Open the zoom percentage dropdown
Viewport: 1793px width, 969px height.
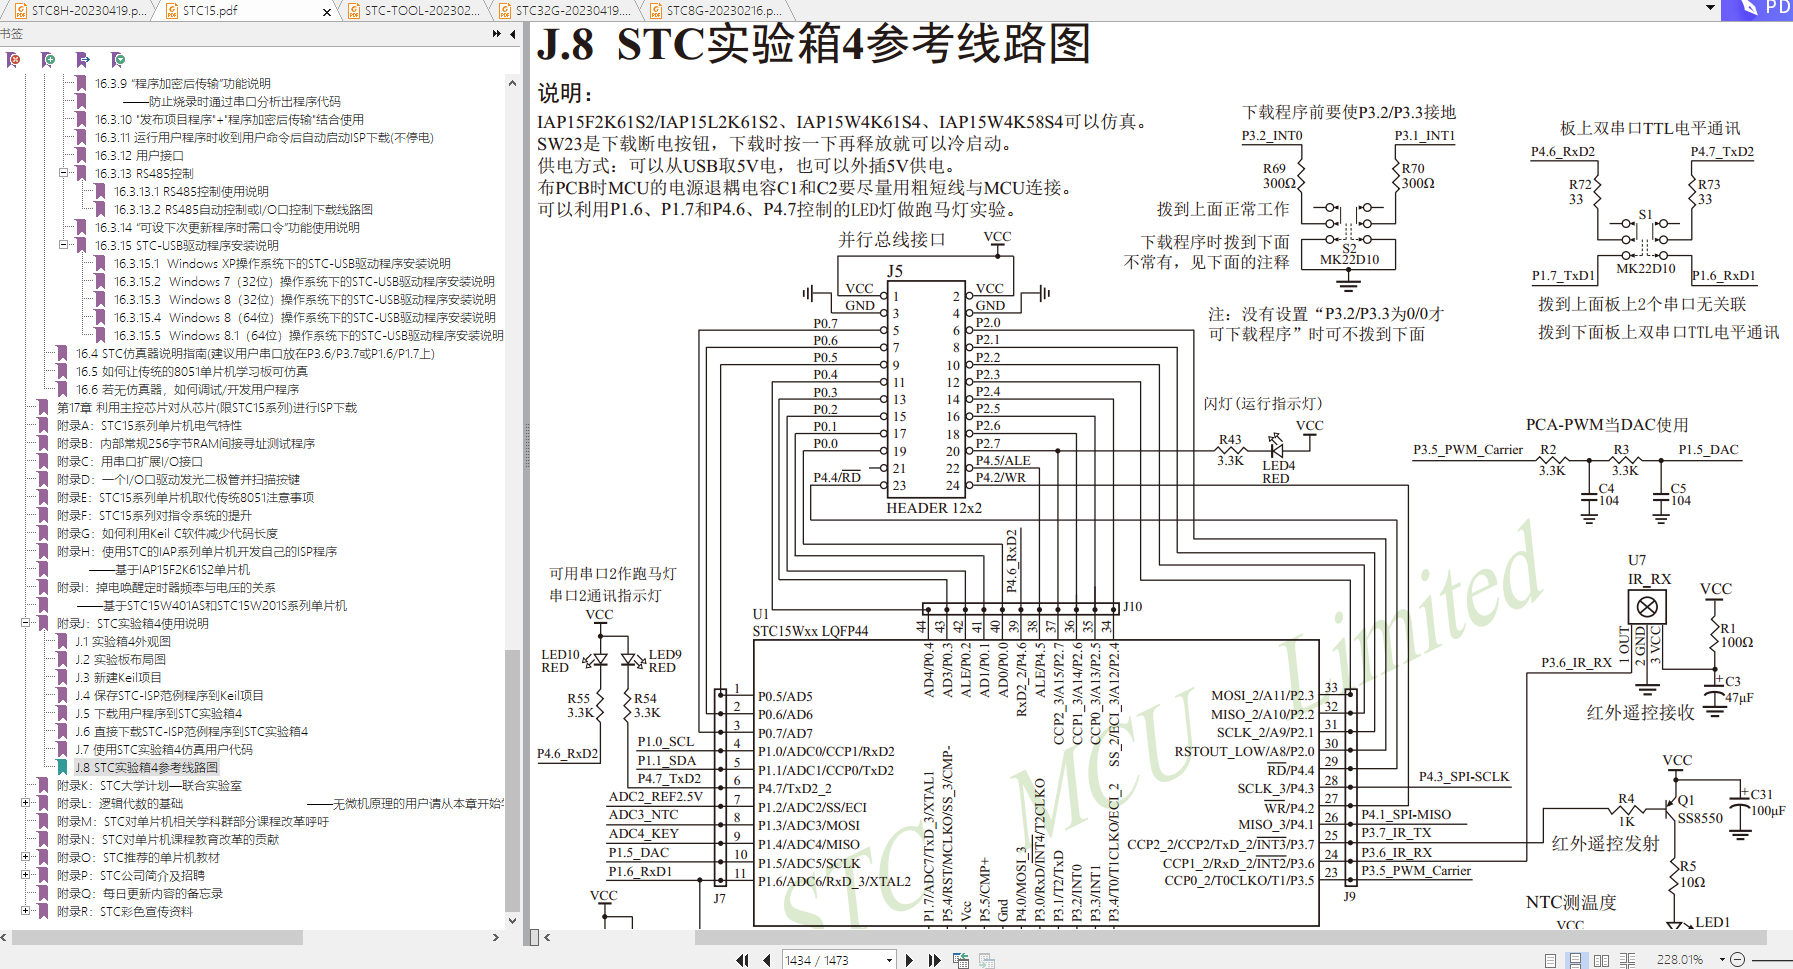point(1721,960)
